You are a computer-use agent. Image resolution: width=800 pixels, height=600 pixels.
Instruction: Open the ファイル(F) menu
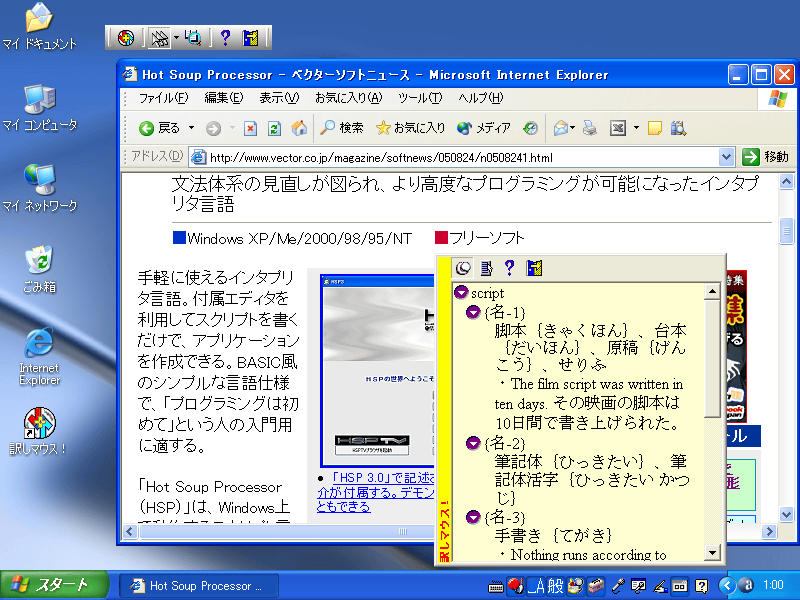pyautogui.click(x=163, y=97)
